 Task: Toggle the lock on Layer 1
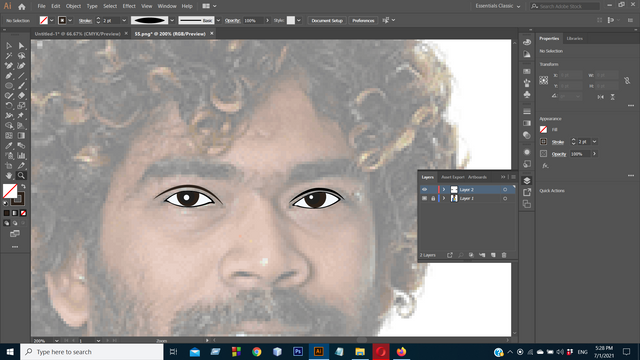pyautogui.click(x=433, y=198)
